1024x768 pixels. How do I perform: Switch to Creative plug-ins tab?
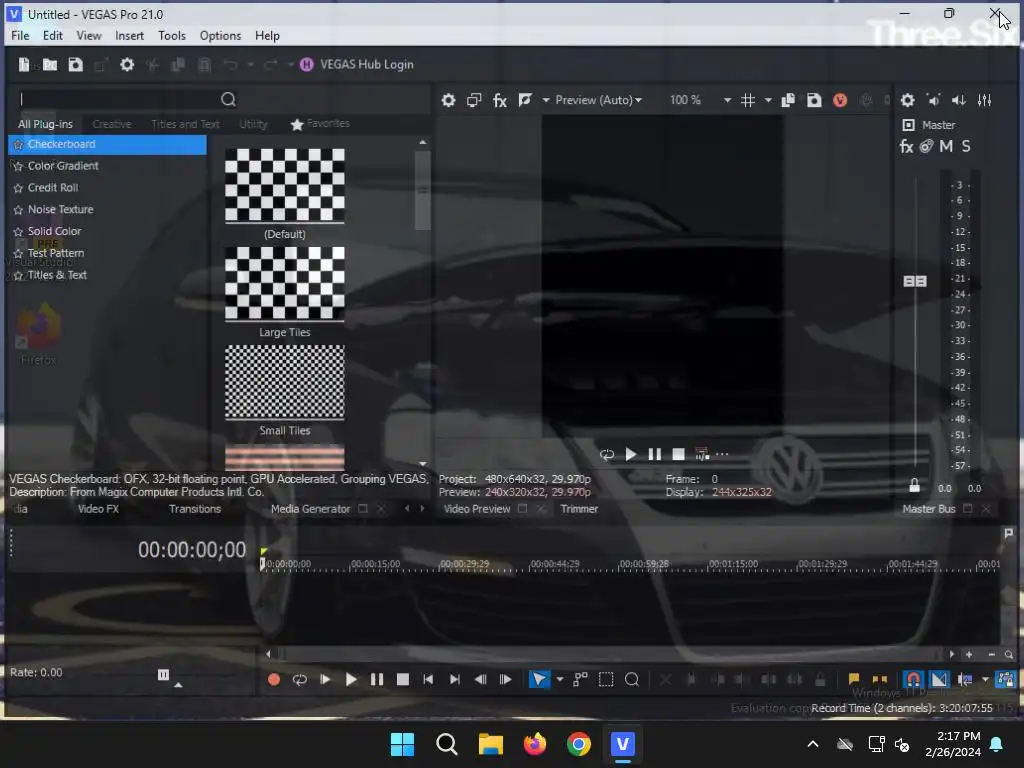click(x=112, y=124)
